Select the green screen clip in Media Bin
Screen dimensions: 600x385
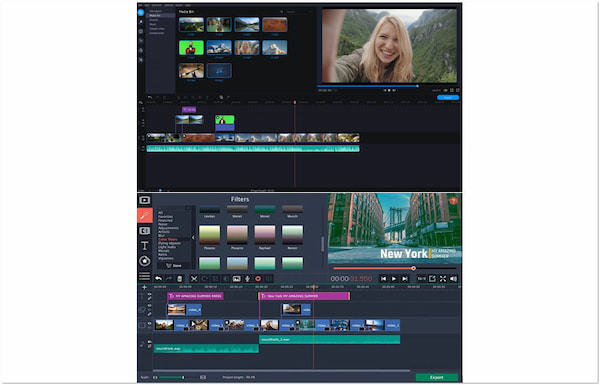(191, 48)
